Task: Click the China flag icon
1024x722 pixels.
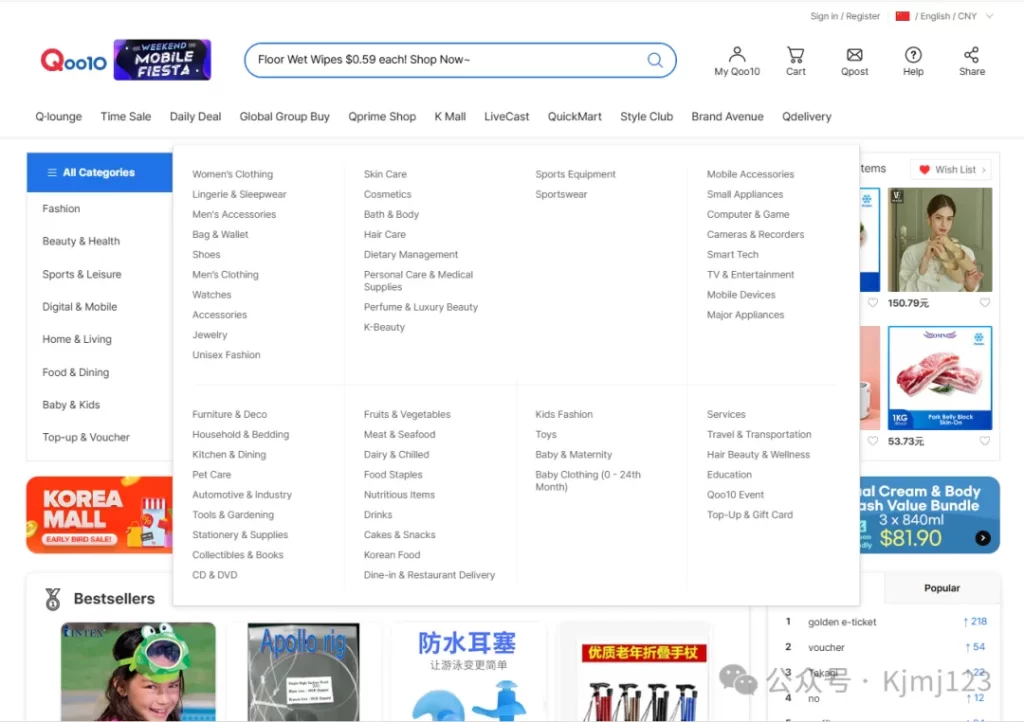Action: pyautogui.click(x=903, y=16)
